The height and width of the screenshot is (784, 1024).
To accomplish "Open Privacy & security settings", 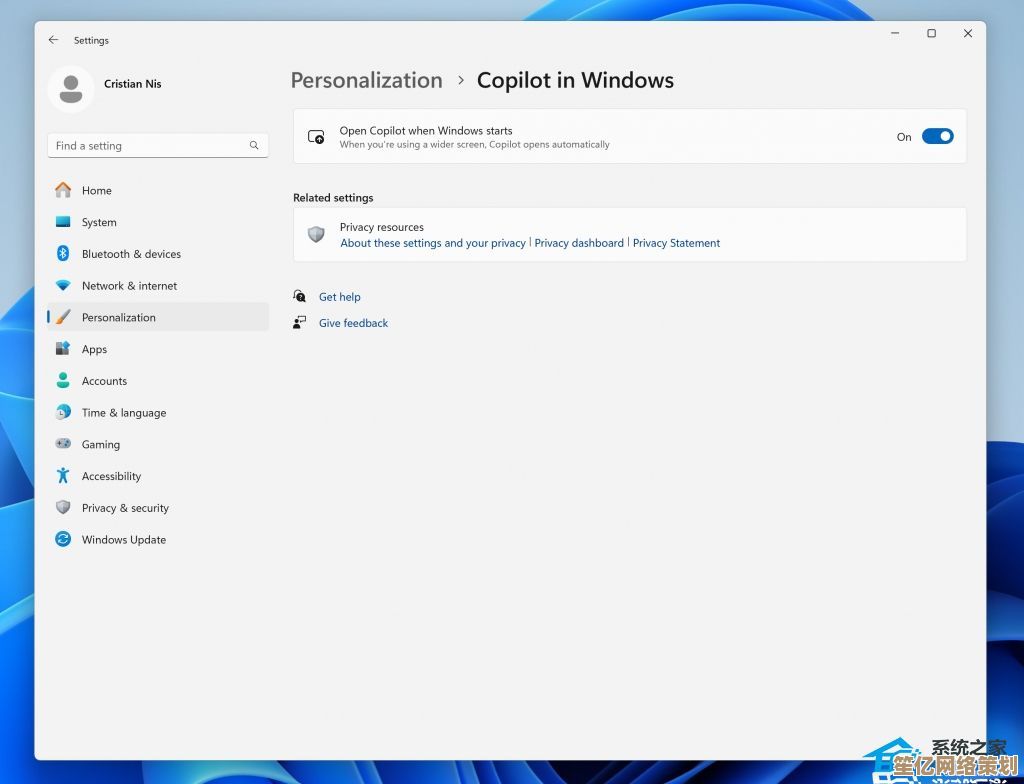I will pos(158,508).
